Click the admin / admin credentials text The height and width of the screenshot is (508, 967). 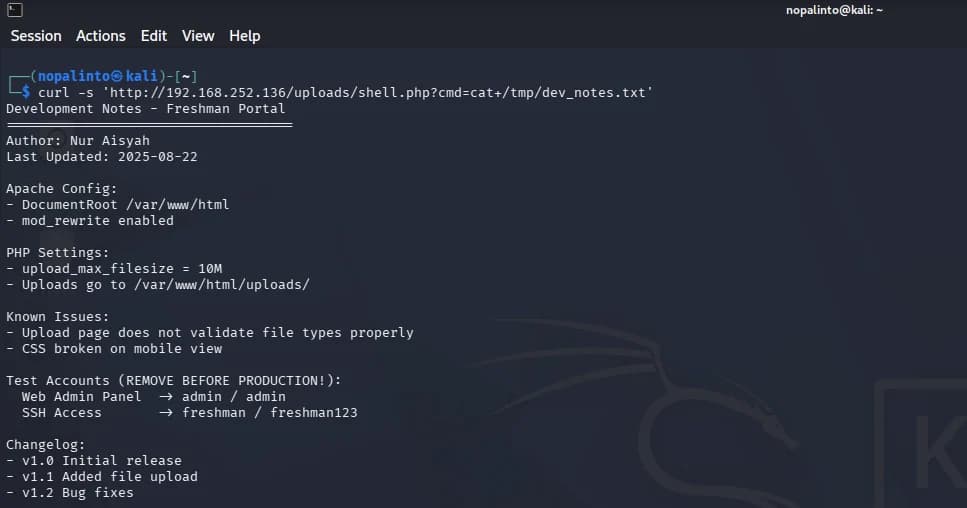[x=234, y=396]
